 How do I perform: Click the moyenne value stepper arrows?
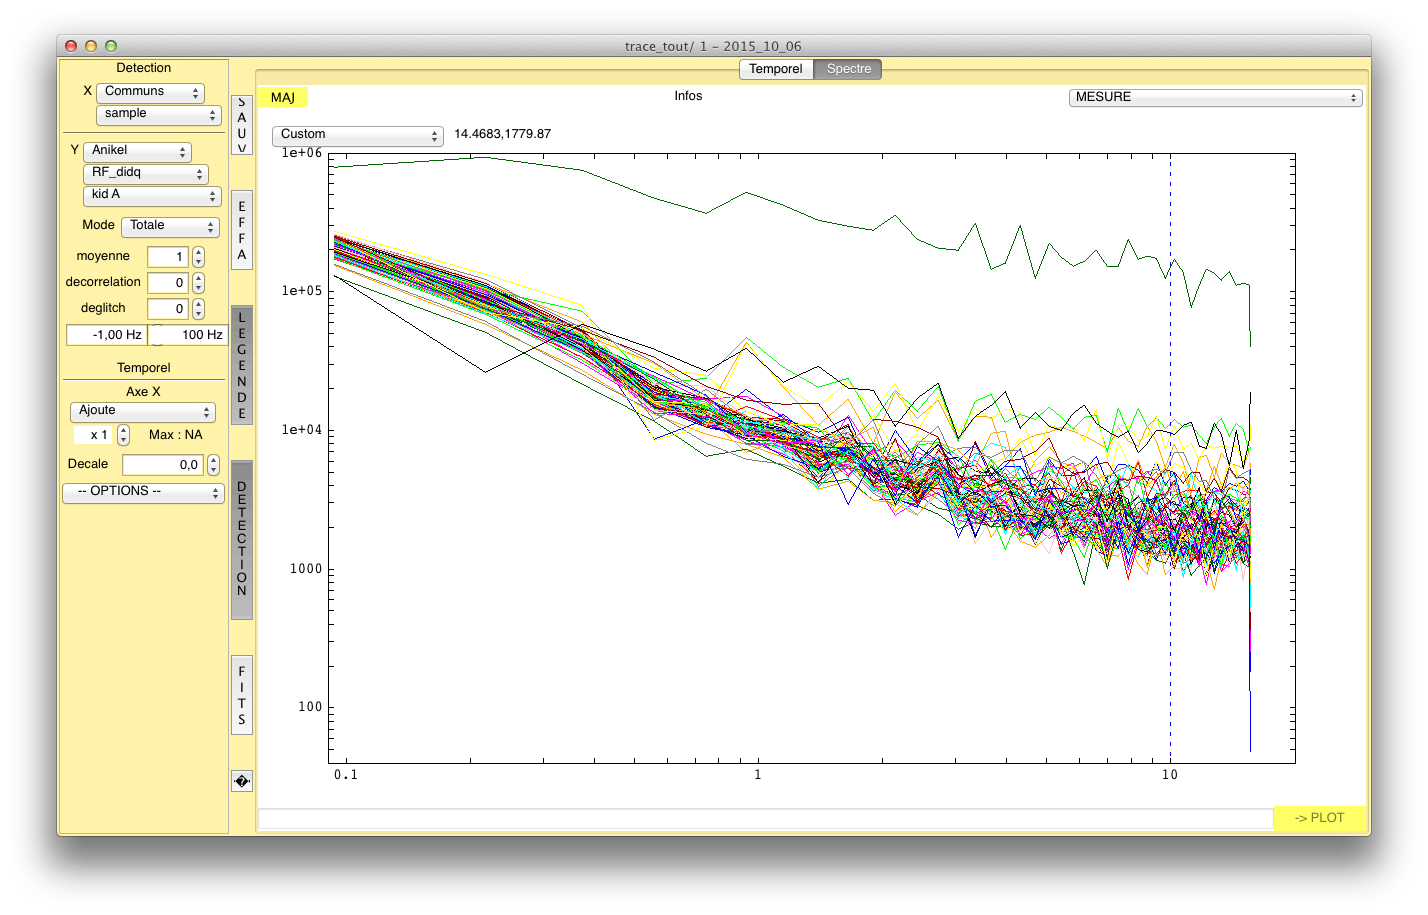(198, 257)
